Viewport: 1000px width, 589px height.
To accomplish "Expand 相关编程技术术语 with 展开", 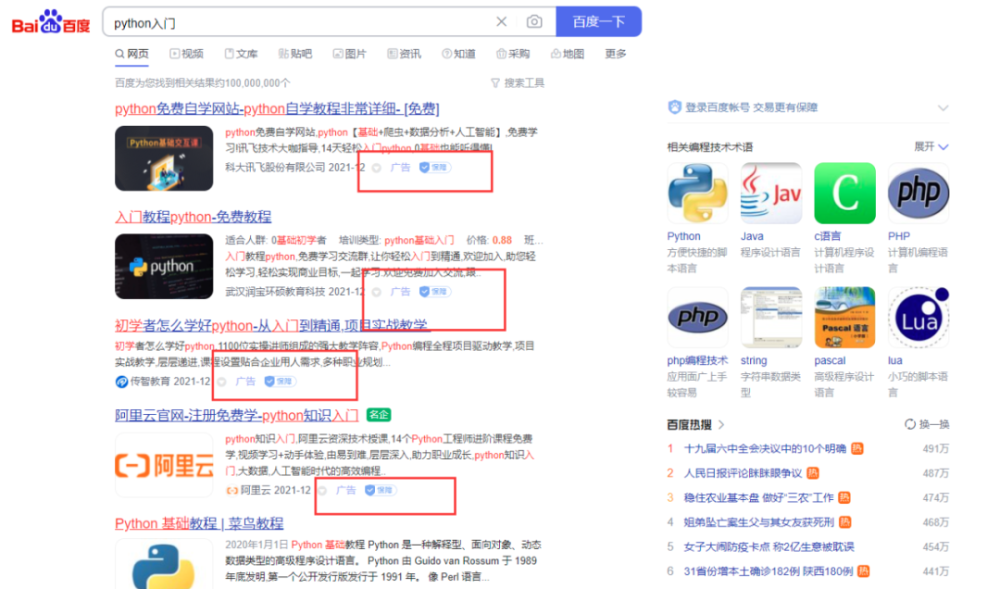I will coord(931,147).
